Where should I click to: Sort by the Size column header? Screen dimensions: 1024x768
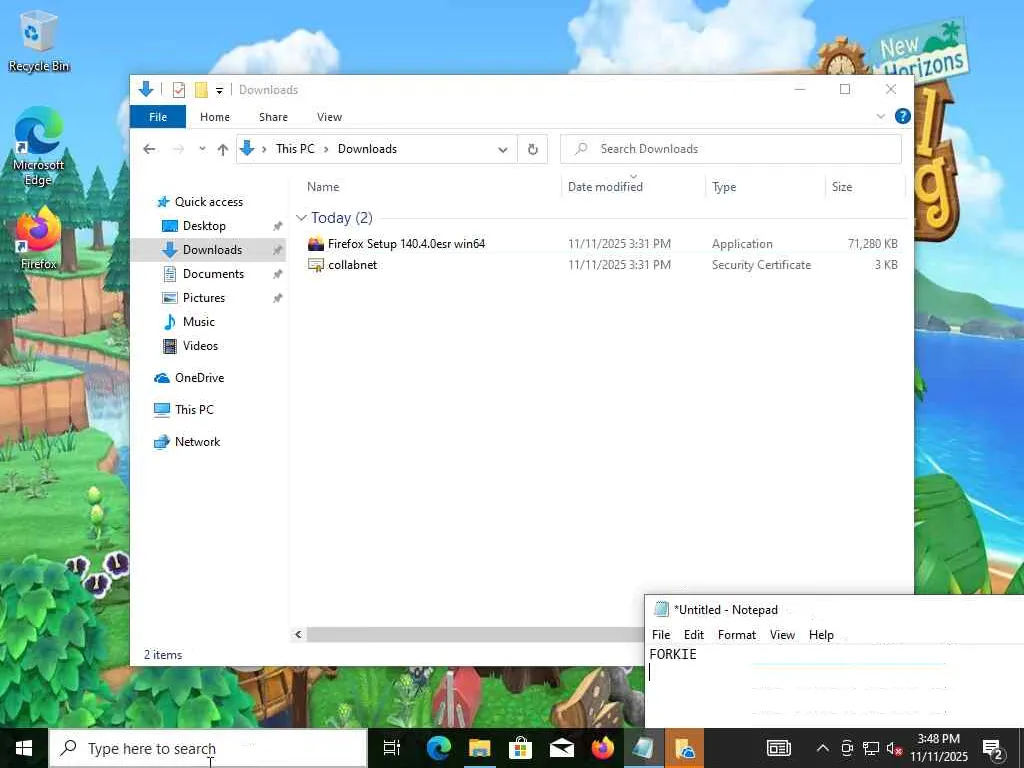(x=842, y=187)
